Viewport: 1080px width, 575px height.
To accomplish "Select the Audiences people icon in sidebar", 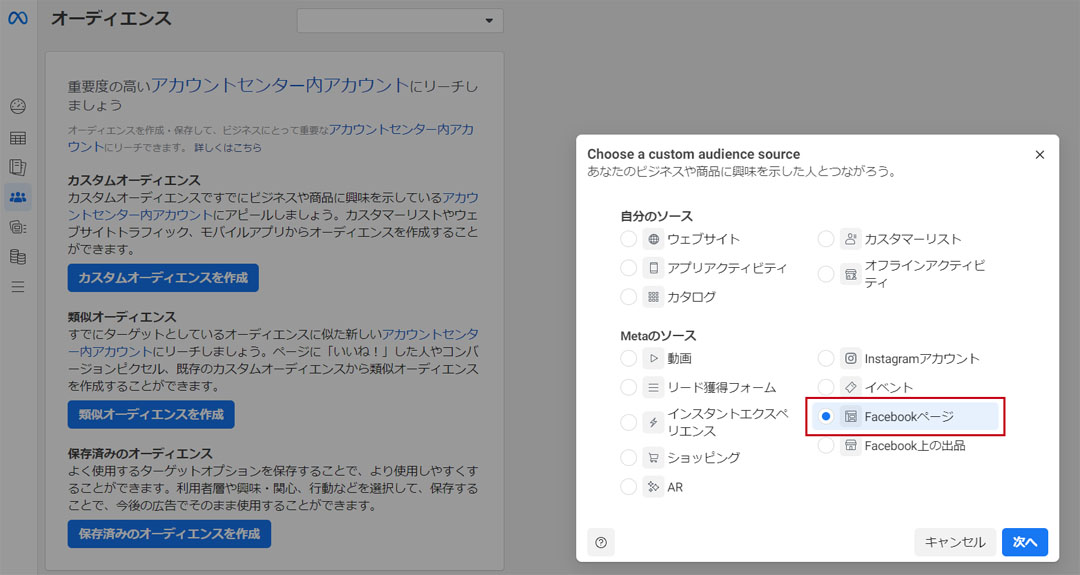I will tap(18, 197).
